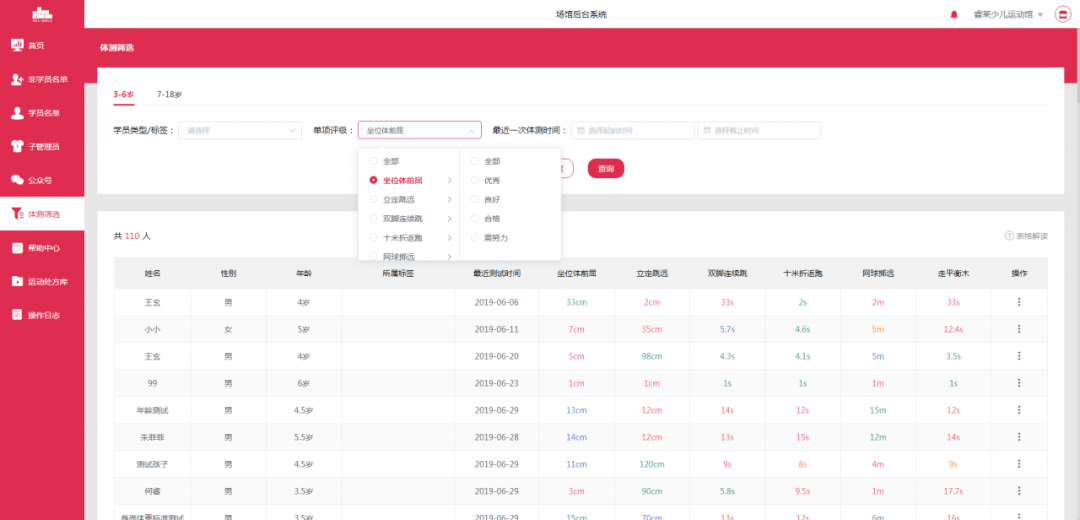Screen dimensions: 1080x520
Task: Open the 首页 dashboard icon in sidebar
Action: coord(18,45)
